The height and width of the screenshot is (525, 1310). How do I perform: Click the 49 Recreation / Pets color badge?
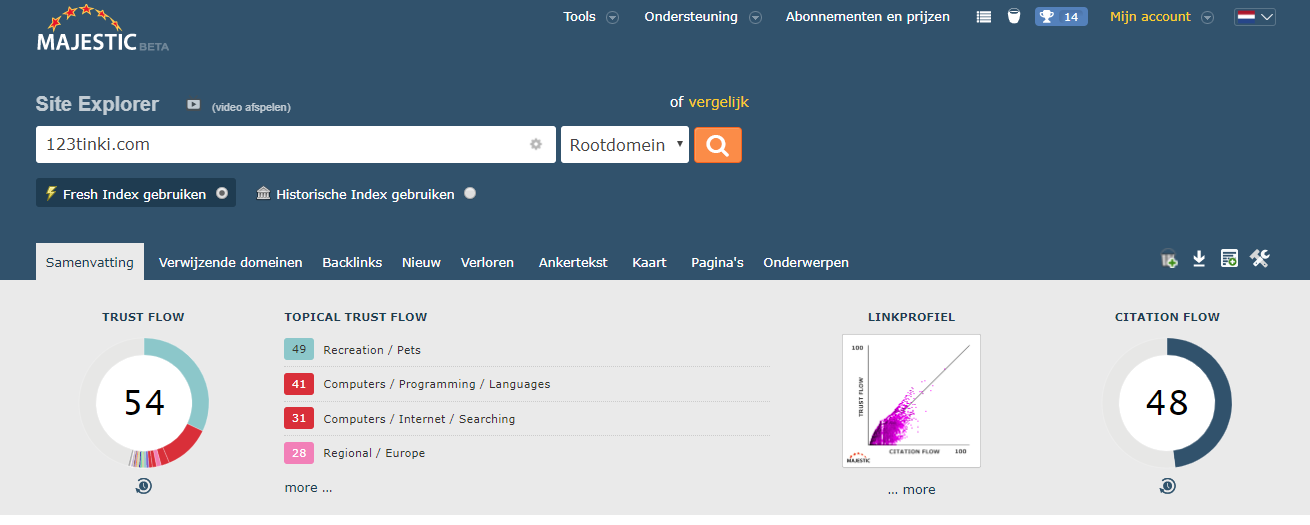point(299,349)
